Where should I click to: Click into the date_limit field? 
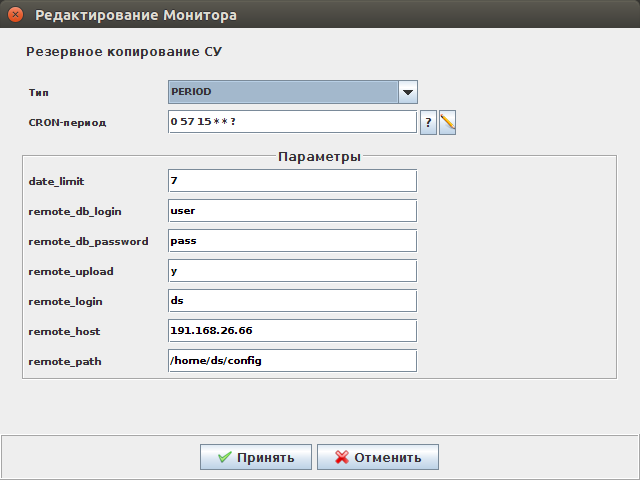pos(292,181)
